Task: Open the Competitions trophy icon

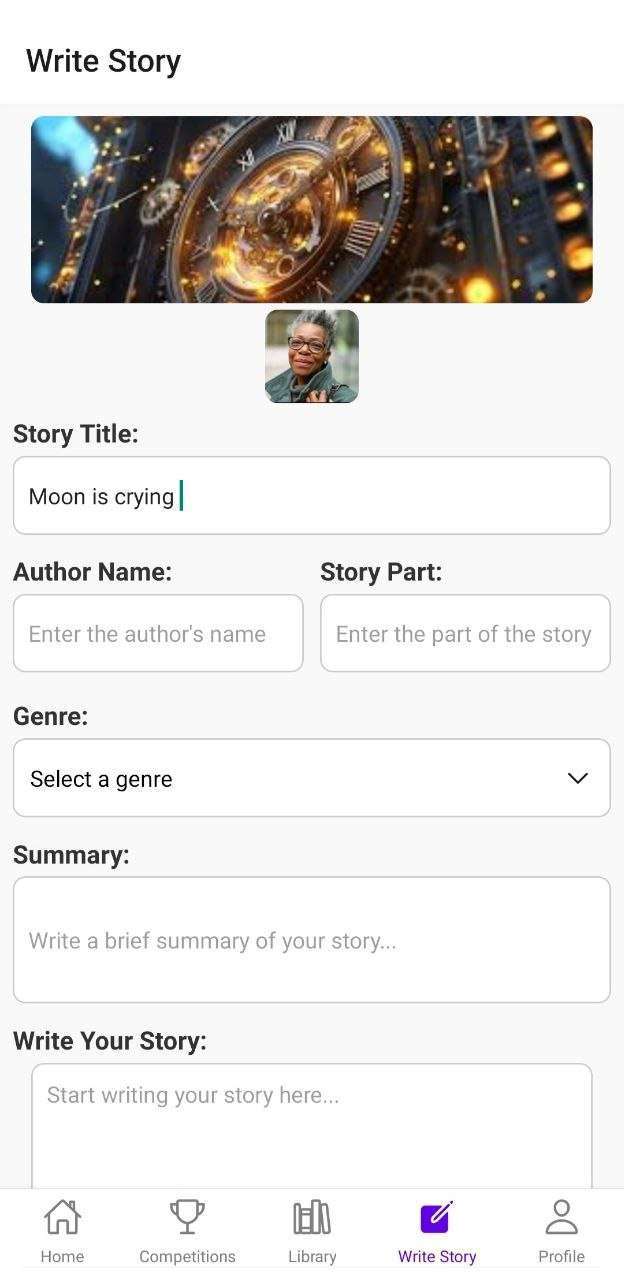Action: 187,1217
